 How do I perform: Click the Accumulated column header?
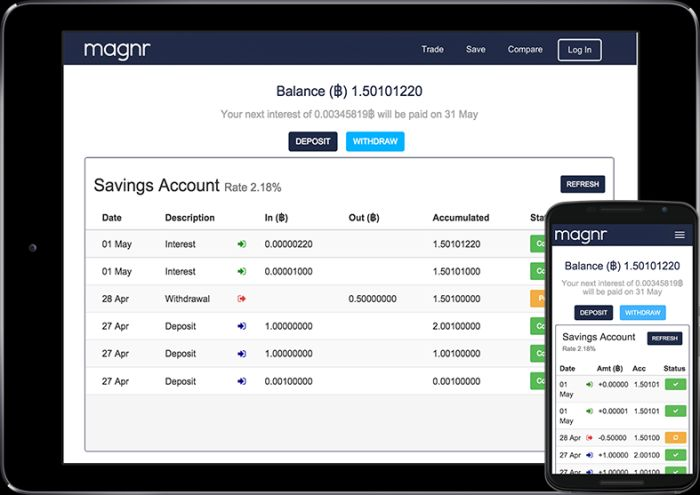[x=461, y=218]
